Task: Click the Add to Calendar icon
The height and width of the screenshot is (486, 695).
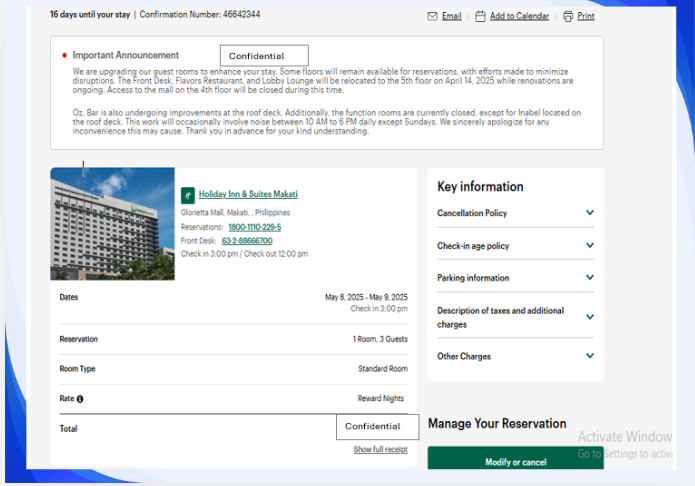Action: click(x=480, y=16)
